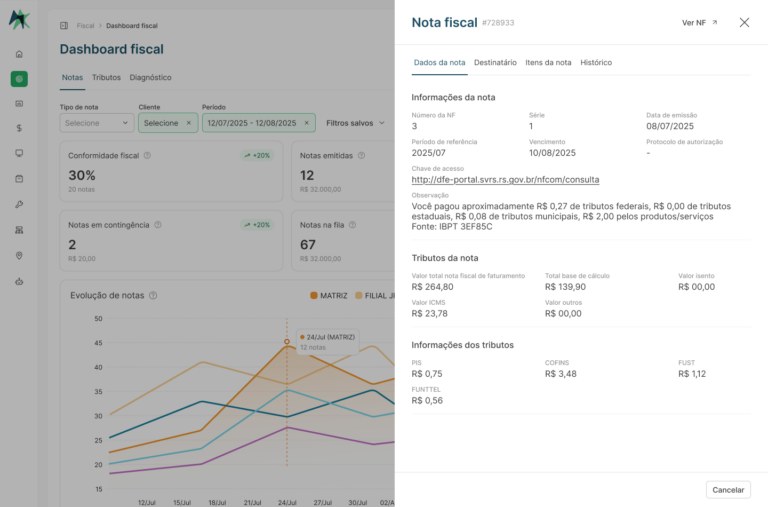This screenshot has width=768, height=507.
Task: Open the location pin sidebar icon
Action: pos(19,255)
